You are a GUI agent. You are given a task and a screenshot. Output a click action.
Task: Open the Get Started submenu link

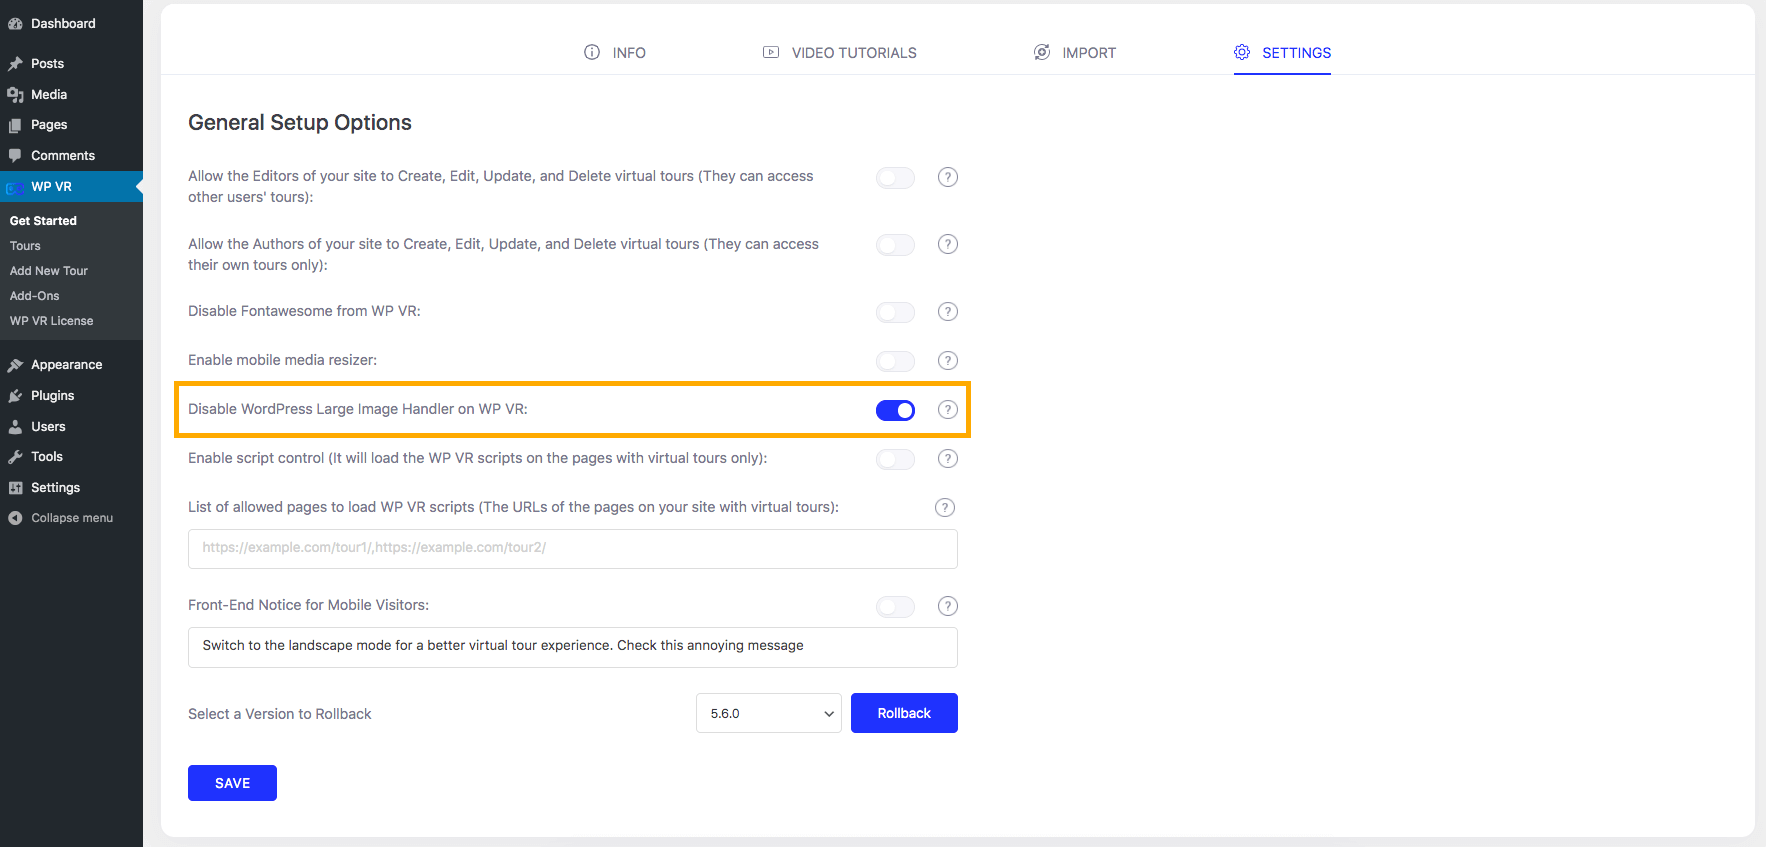pos(43,221)
